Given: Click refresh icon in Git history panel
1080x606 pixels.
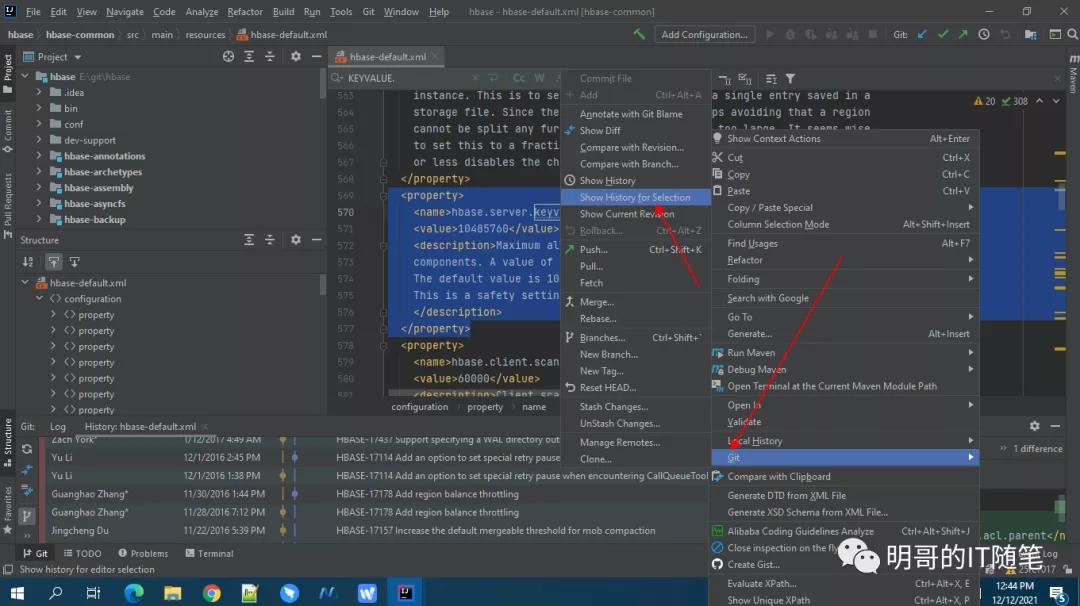Looking at the screenshot, I should click(27, 449).
